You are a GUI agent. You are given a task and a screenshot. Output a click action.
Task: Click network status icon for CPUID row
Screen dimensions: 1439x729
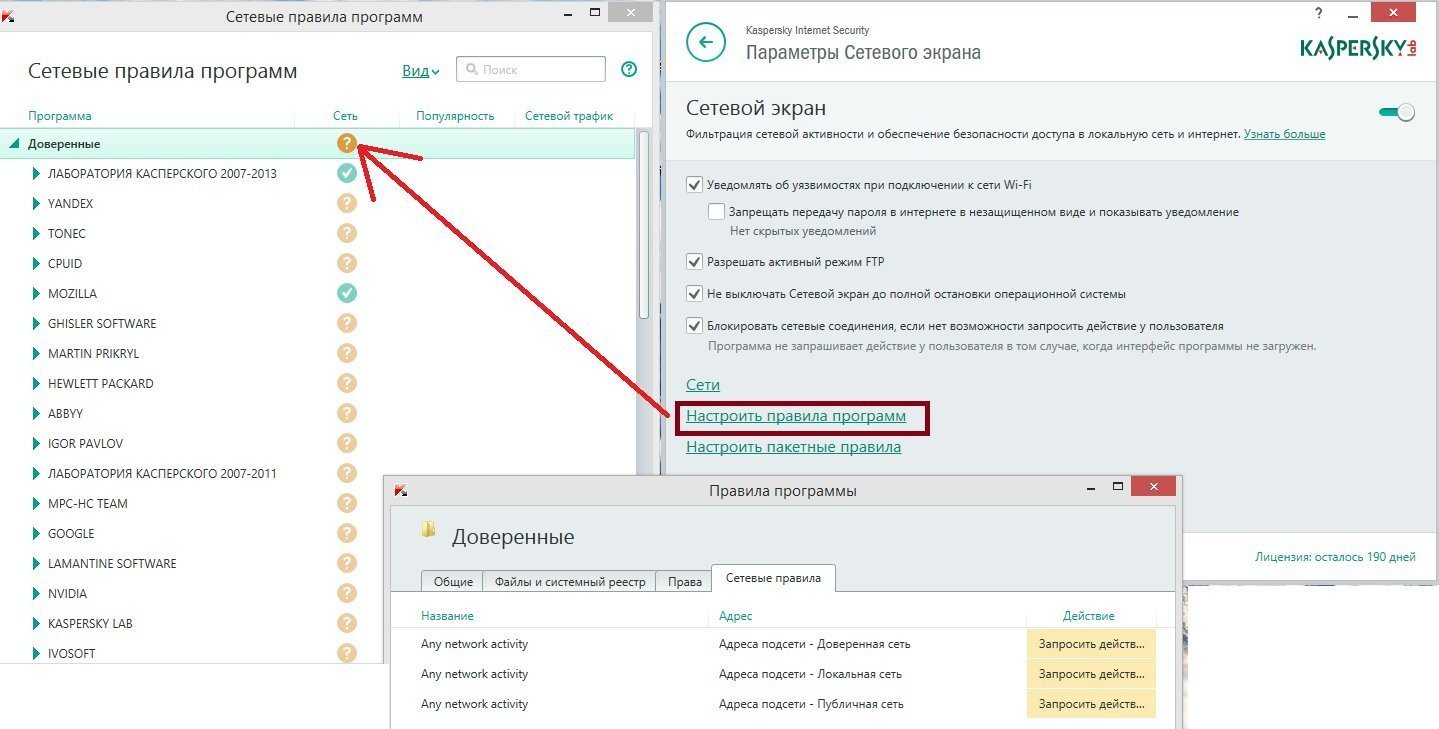coord(346,263)
